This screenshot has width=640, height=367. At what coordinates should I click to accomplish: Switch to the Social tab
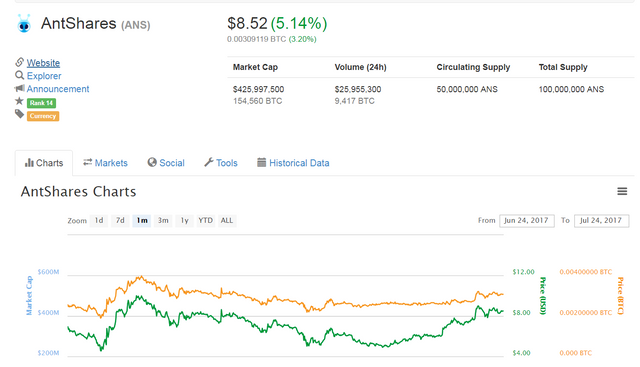click(x=166, y=163)
